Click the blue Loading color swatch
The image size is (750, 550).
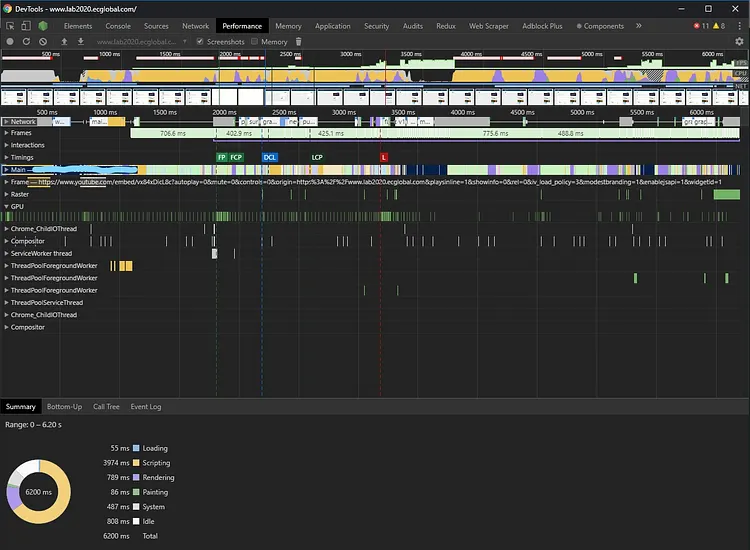point(136,448)
